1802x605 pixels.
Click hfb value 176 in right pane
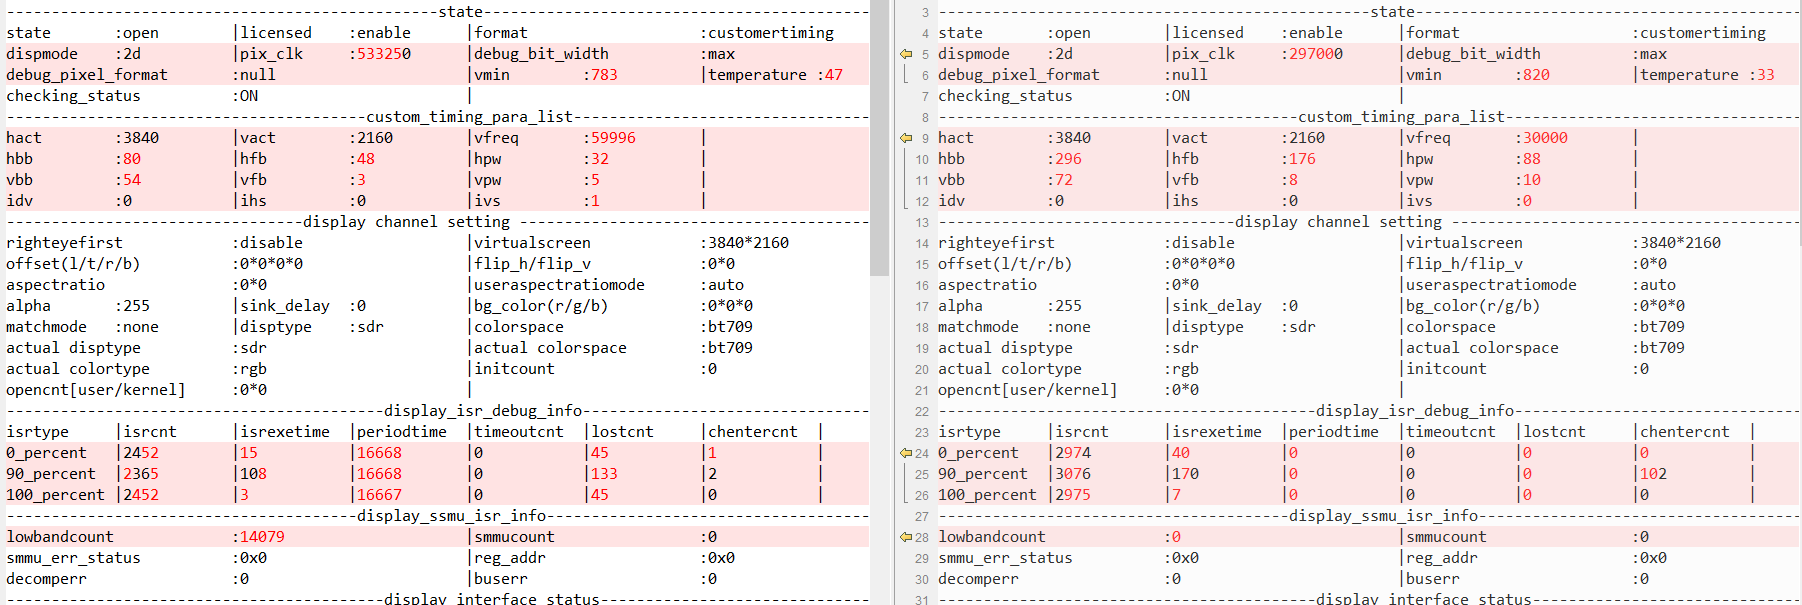point(1302,159)
